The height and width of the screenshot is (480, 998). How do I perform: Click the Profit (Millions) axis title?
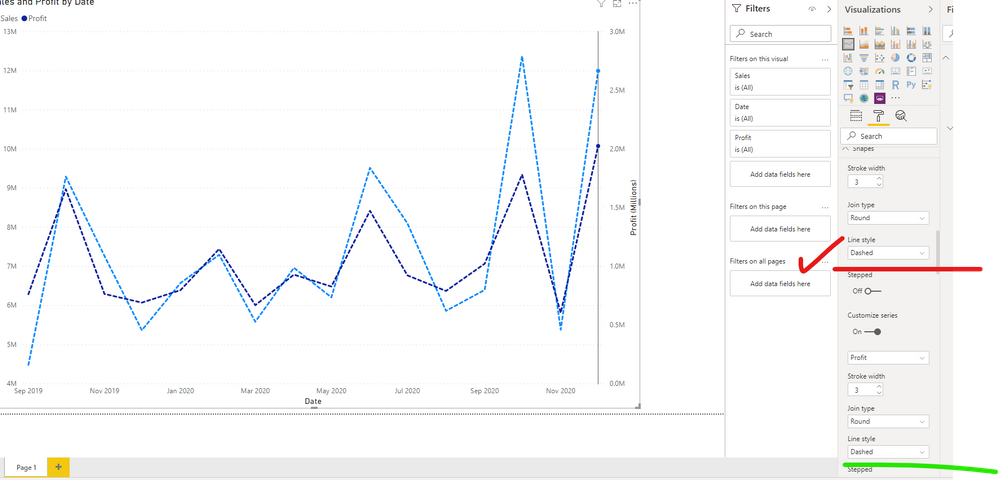coord(634,208)
